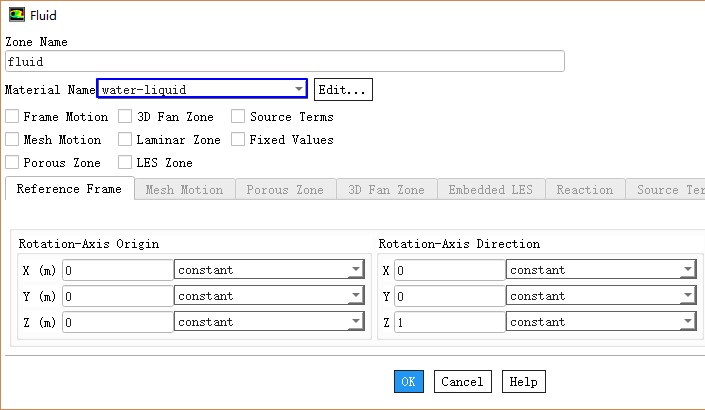Click the origin Z (m) value field
The width and height of the screenshot is (705, 410).
pos(118,322)
